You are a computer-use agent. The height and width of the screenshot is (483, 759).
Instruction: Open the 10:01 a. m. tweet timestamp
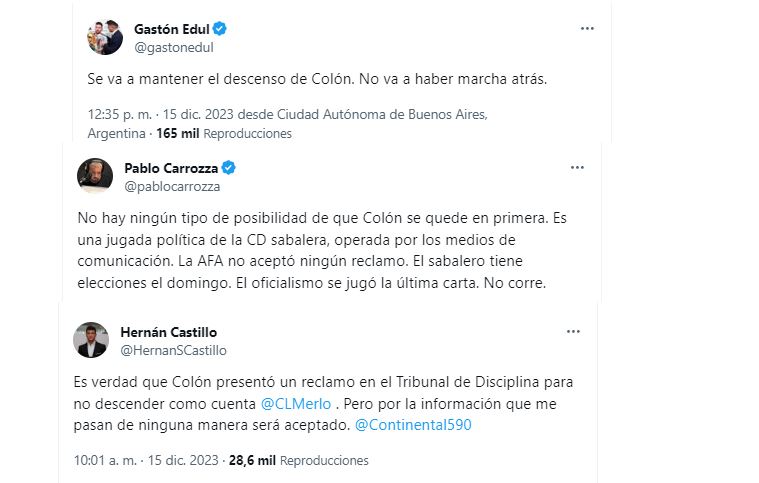point(105,460)
